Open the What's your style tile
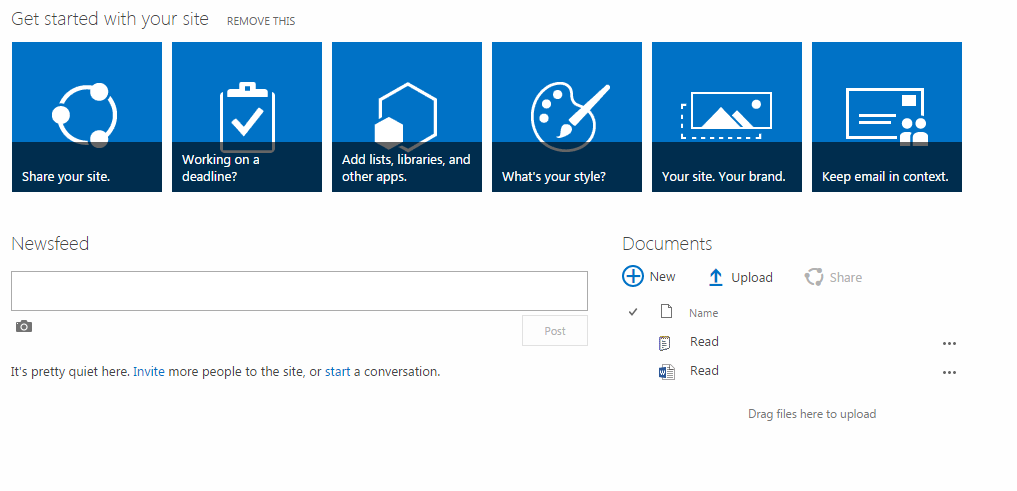The width and height of the screenshot is (1017, 491). [x=567, y=117]
